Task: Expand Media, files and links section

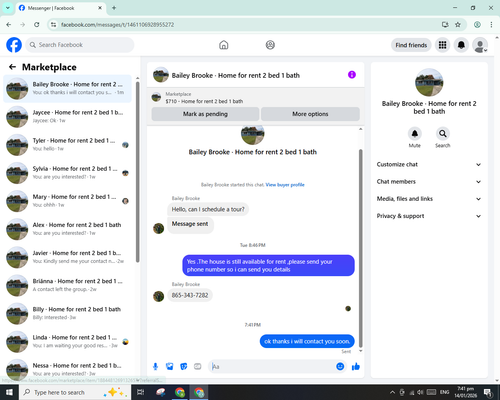Action: click(x=429, y=199)
